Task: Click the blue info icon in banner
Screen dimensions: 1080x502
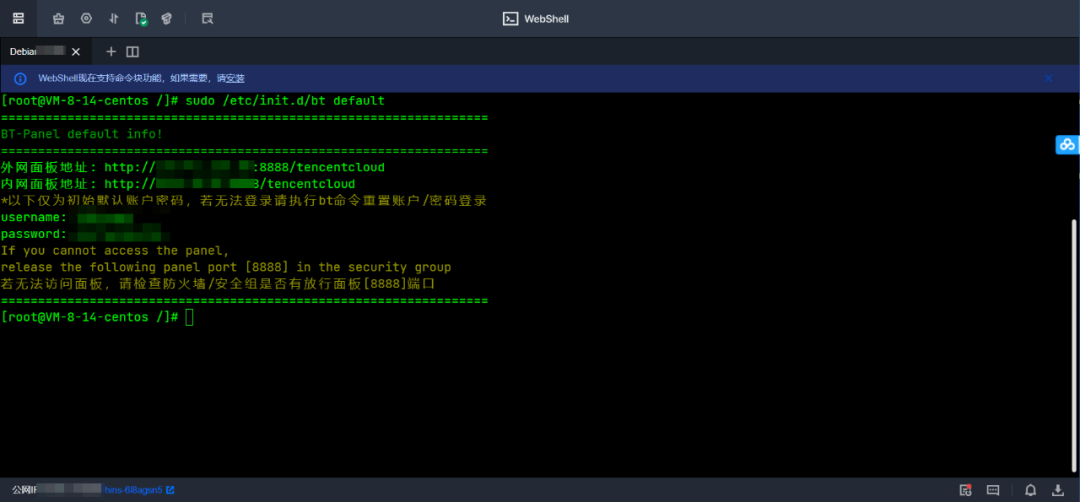Action: click(x=21, y=79)
